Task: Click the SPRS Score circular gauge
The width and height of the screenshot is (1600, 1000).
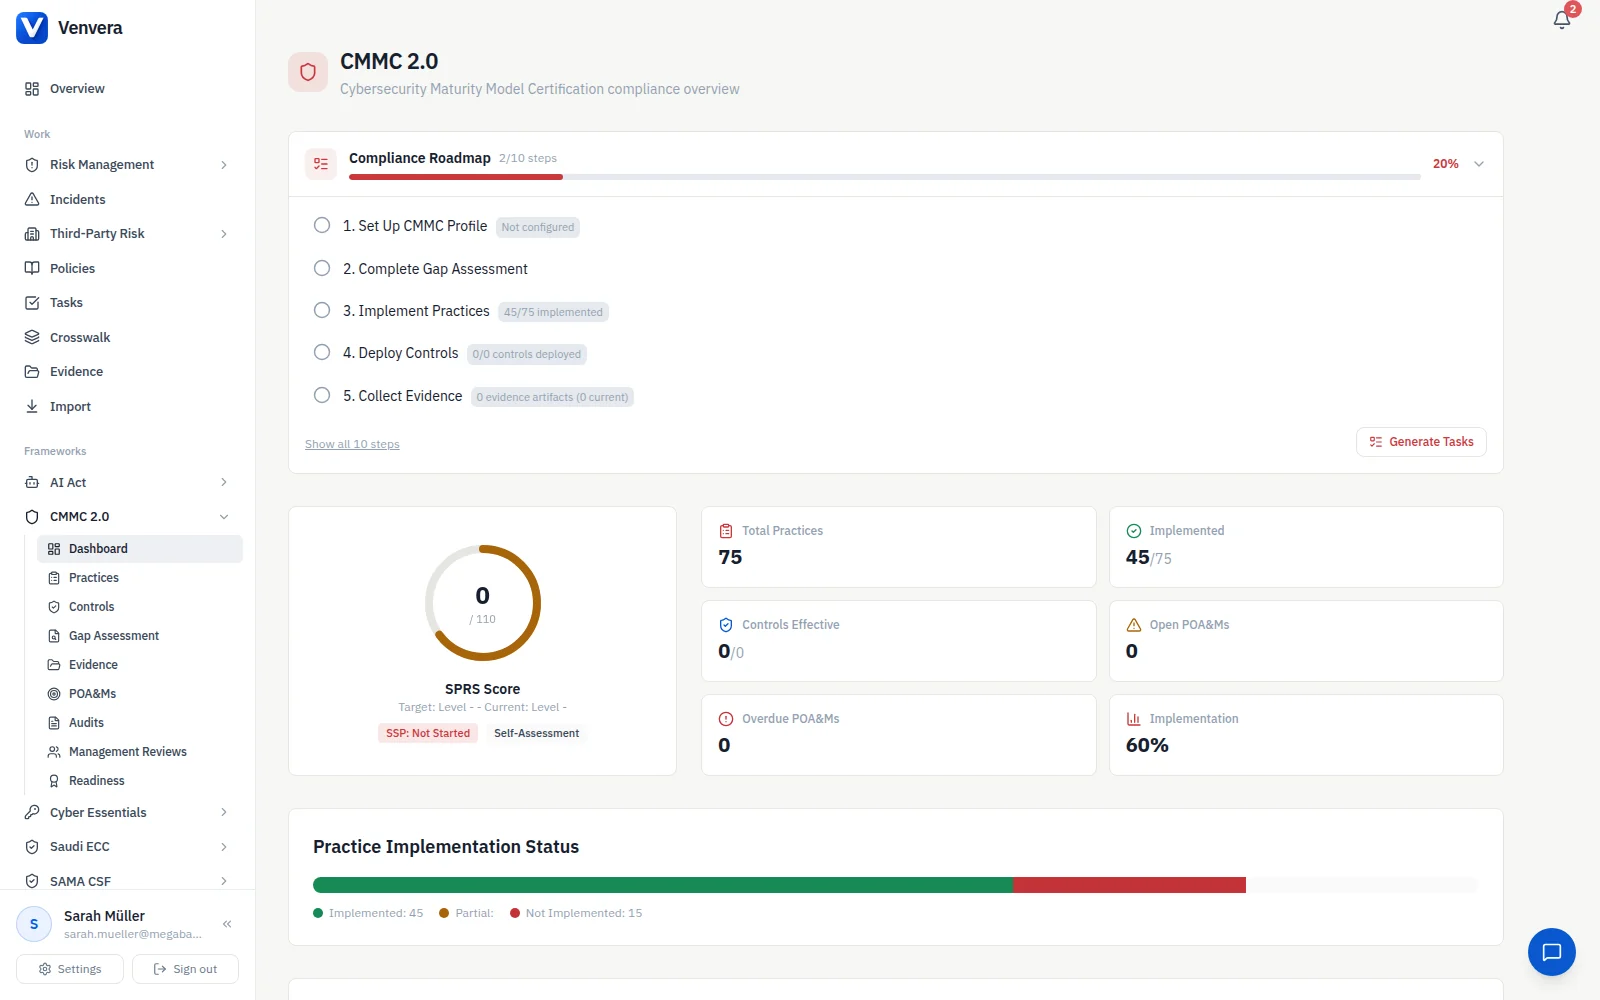Action: [x=483, y=603]
